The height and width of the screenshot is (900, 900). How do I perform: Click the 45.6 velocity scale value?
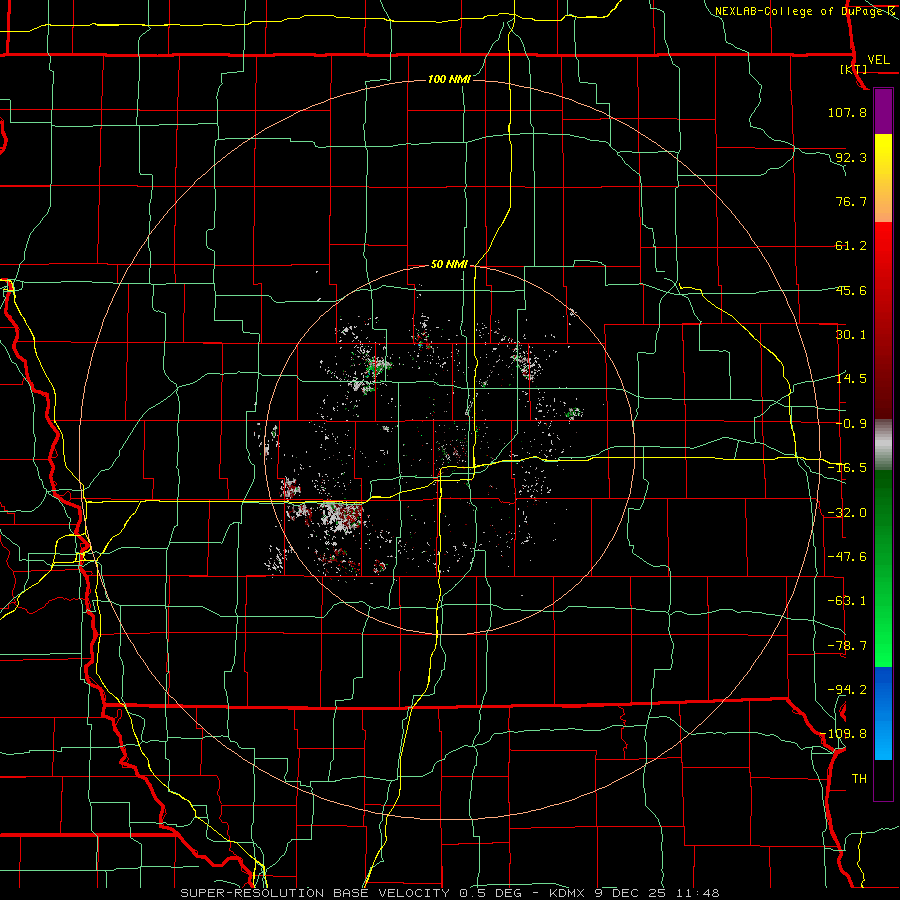tap(851, 290)
